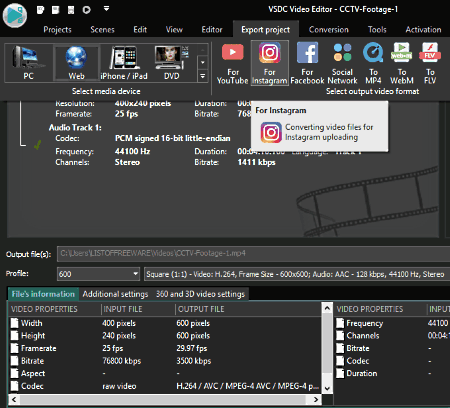Viewport: 450px width, 408px height.
Task: Open the Projects ribbon tab
Action: pos(57,30)
